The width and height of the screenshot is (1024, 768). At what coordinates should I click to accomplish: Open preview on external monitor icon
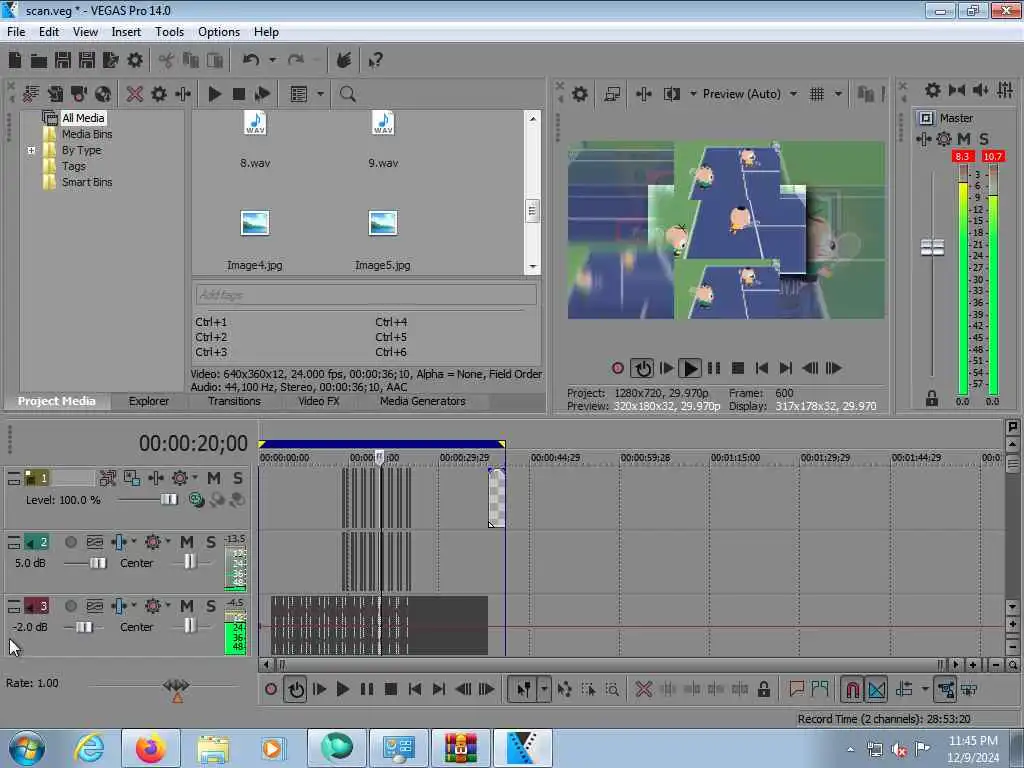[612, 94]
